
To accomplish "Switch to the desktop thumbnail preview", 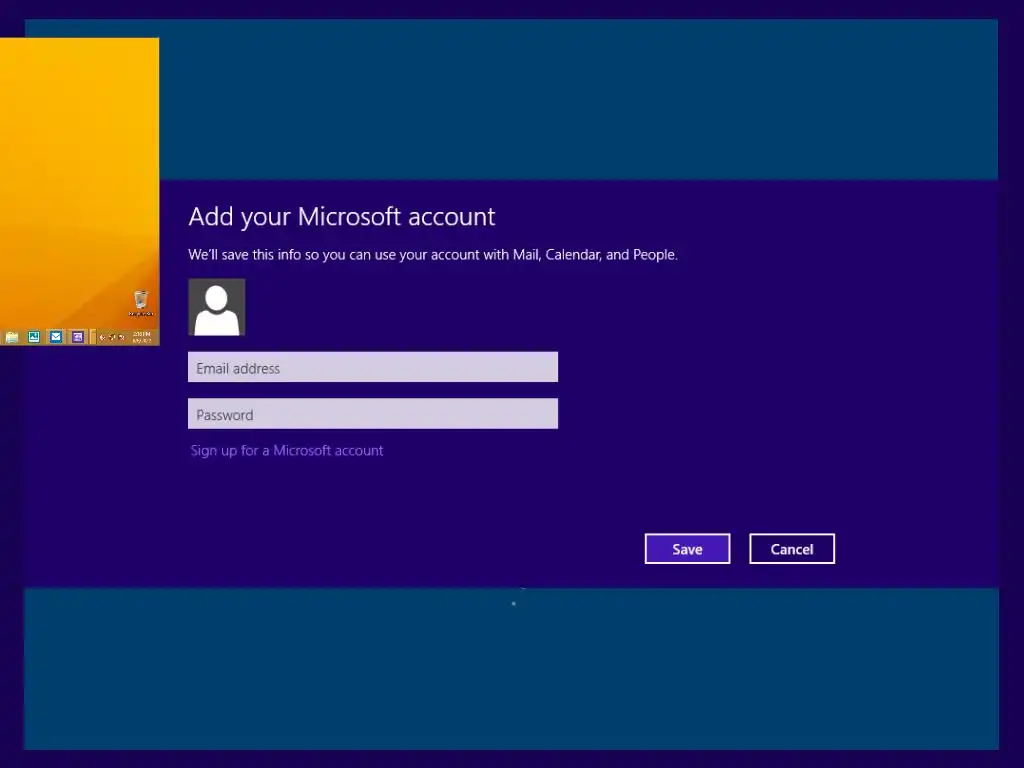I will [80, 191].
